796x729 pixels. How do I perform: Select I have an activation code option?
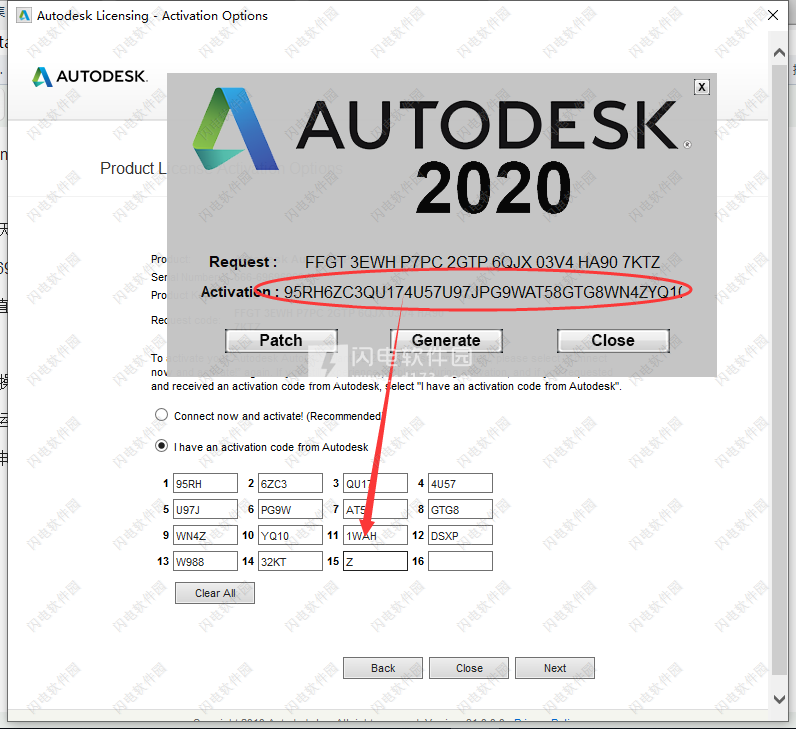click(161, 446)
